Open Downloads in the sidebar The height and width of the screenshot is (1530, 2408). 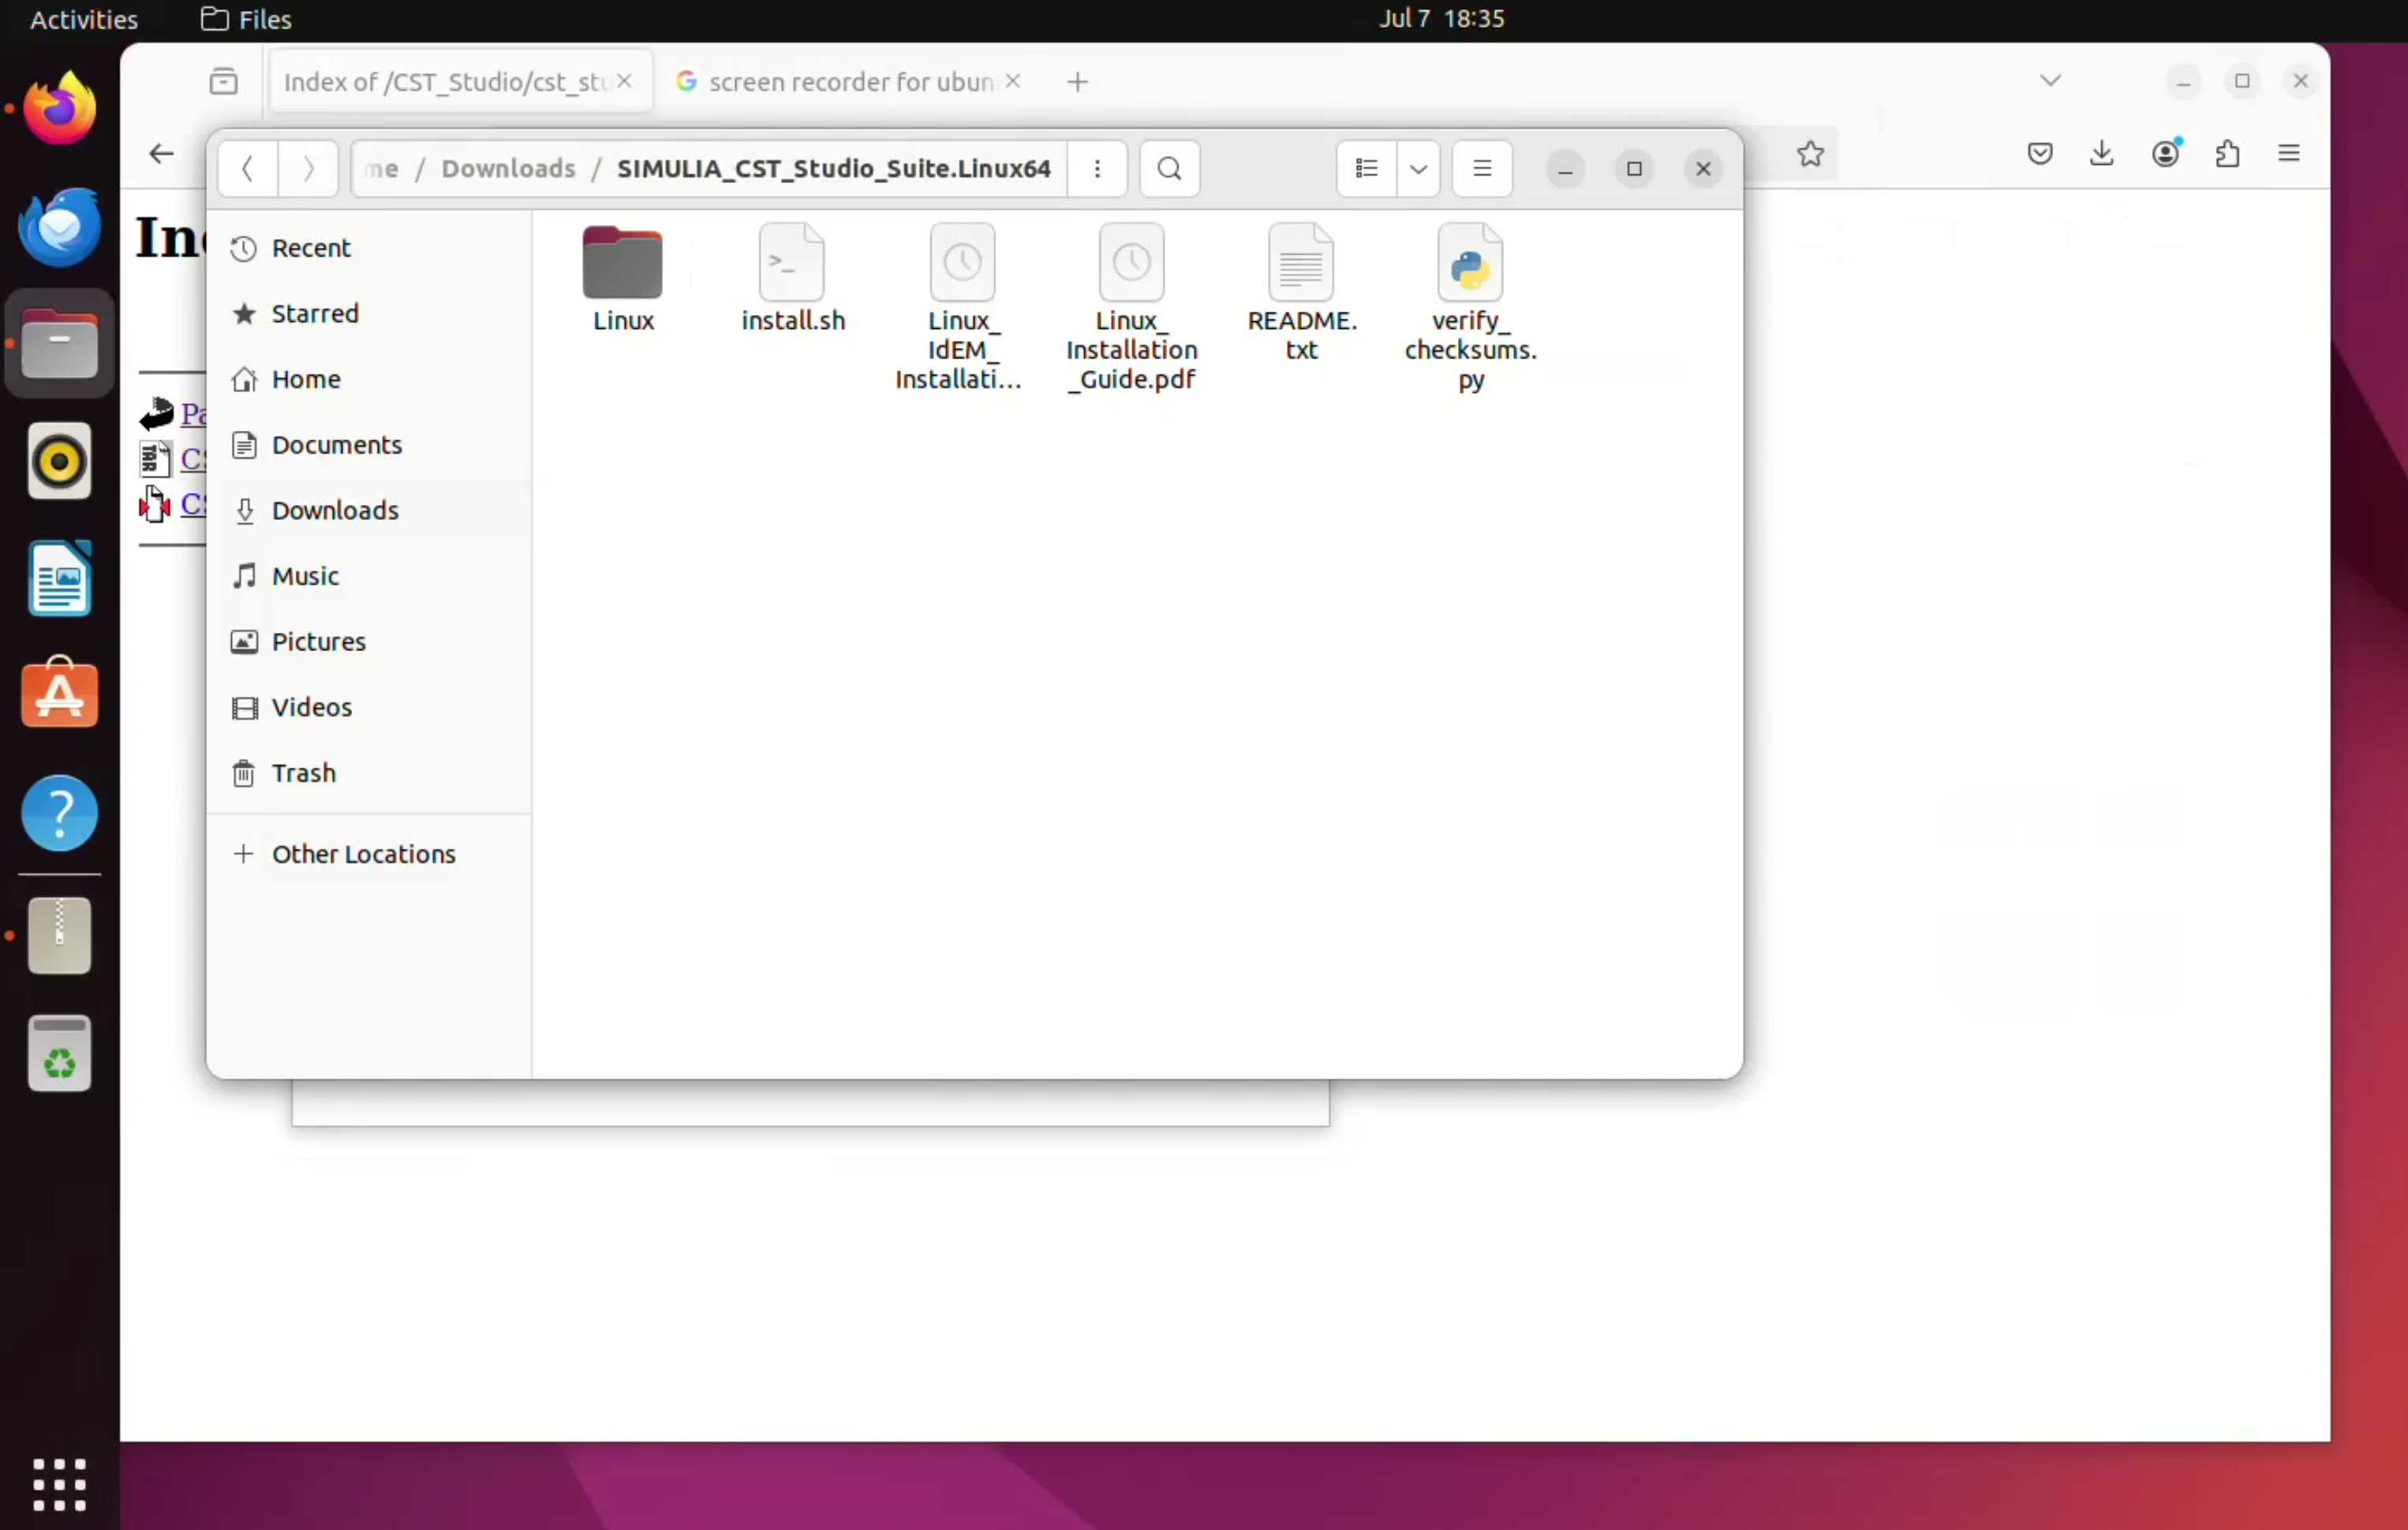point(368,510)
